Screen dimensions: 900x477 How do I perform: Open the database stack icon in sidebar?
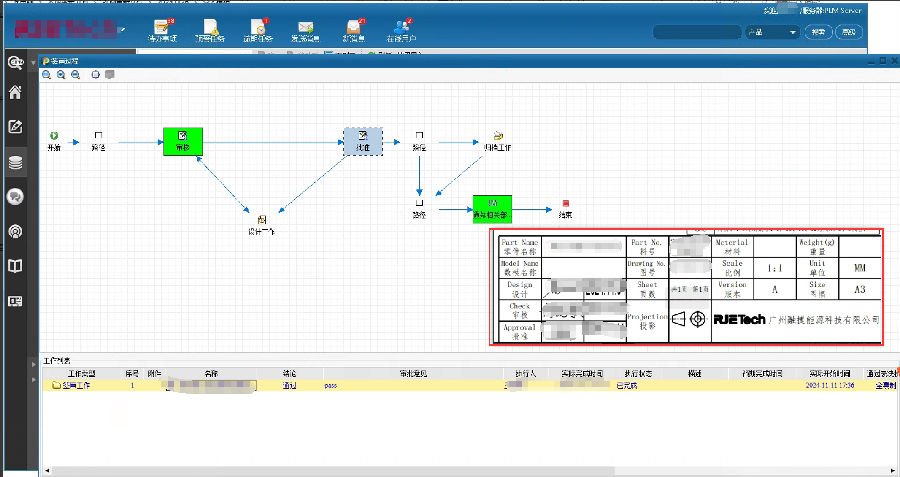coord(15,162)
